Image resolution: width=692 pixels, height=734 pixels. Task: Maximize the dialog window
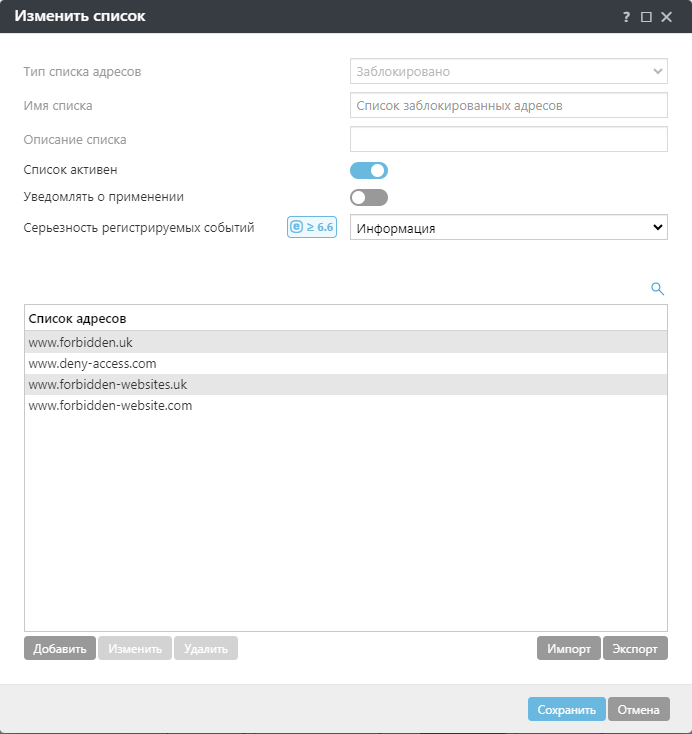click(x=646, y=17)
